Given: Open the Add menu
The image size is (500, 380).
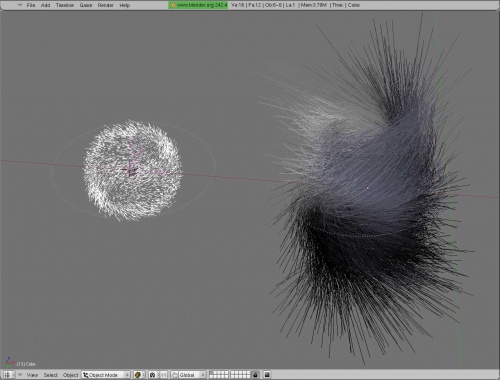Looking at the screenshot, I should 45,5.
